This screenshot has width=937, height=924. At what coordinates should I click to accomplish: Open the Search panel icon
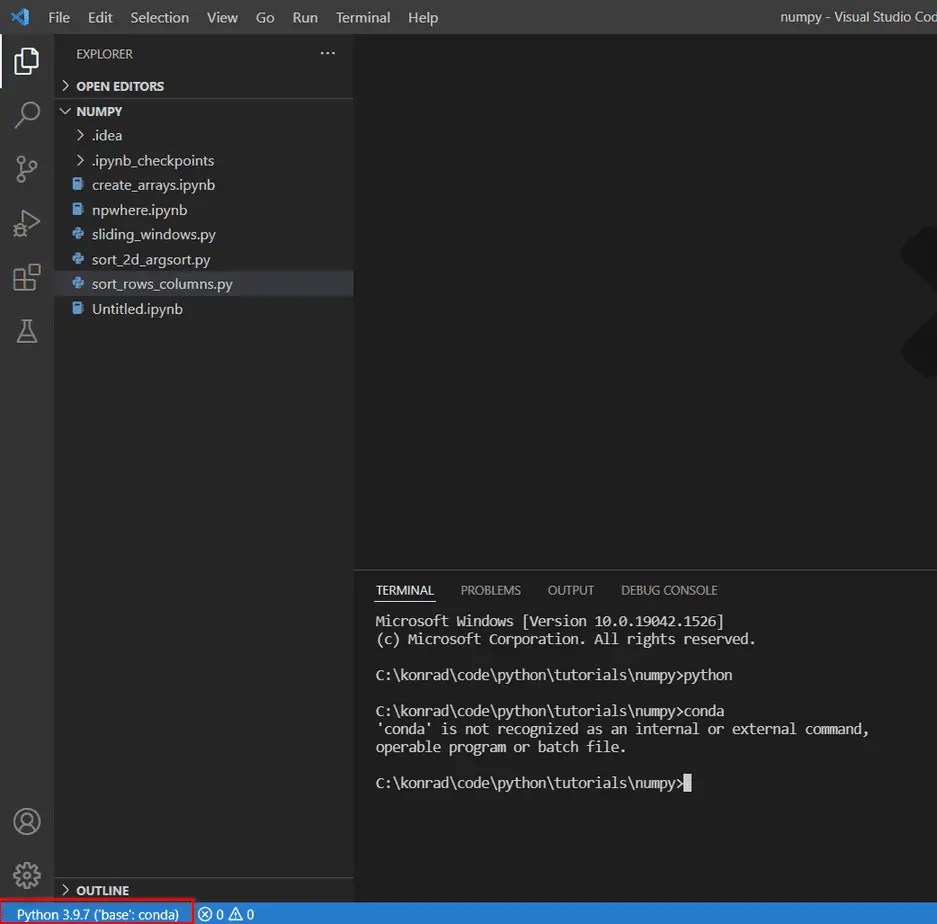pyautogui.click(x=26, y=115)
